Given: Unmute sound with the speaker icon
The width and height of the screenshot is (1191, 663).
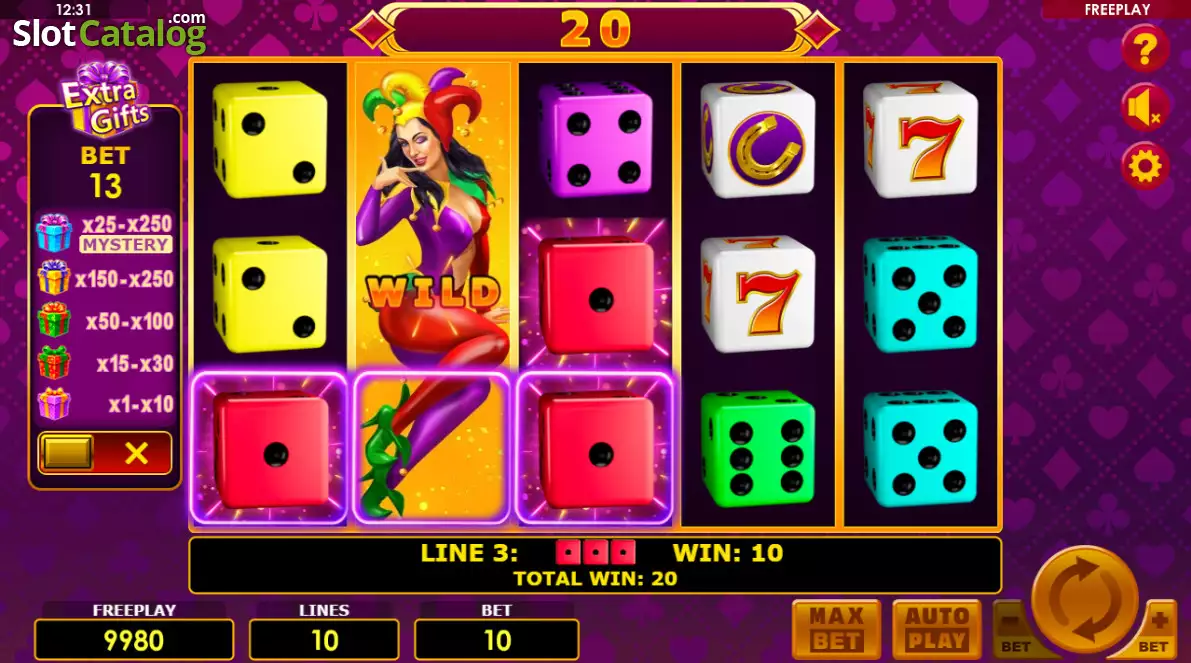Looking at the screenshot, I should coord(1144,107).
